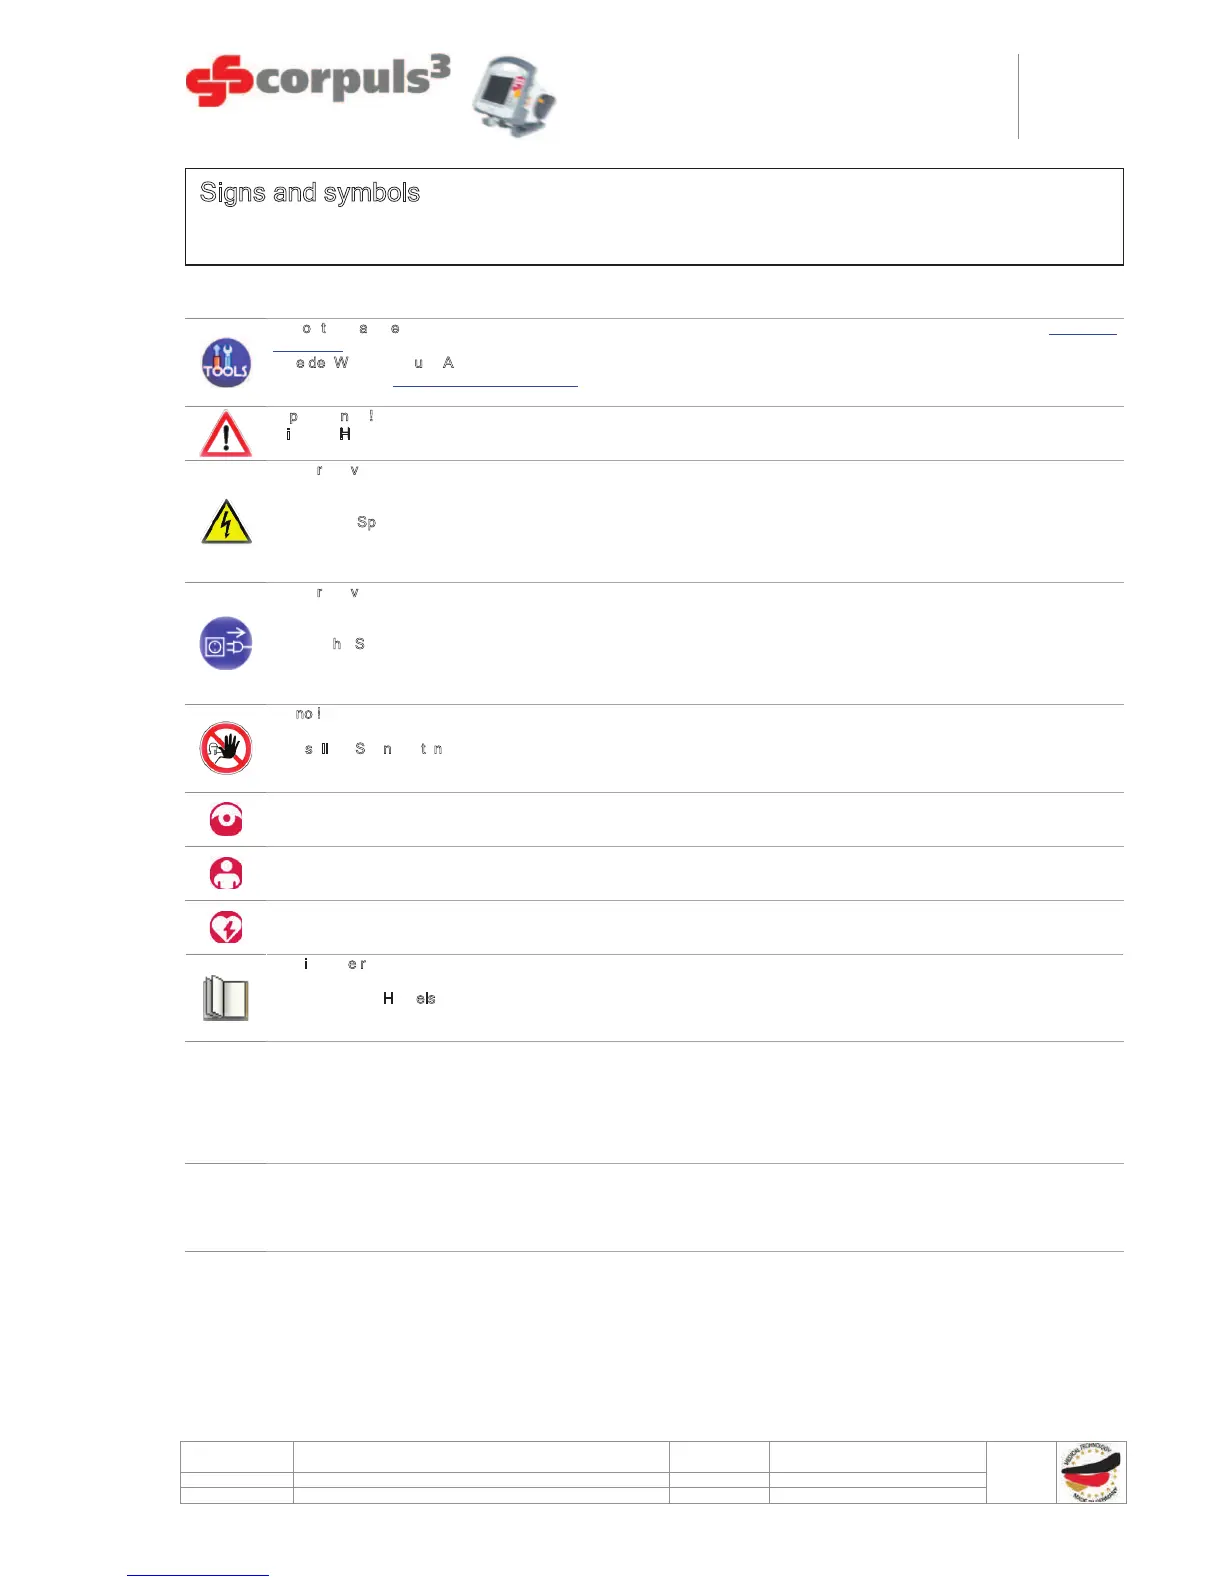
Task: Click the red warning triangle sign
Action: (x=226, y=434)
